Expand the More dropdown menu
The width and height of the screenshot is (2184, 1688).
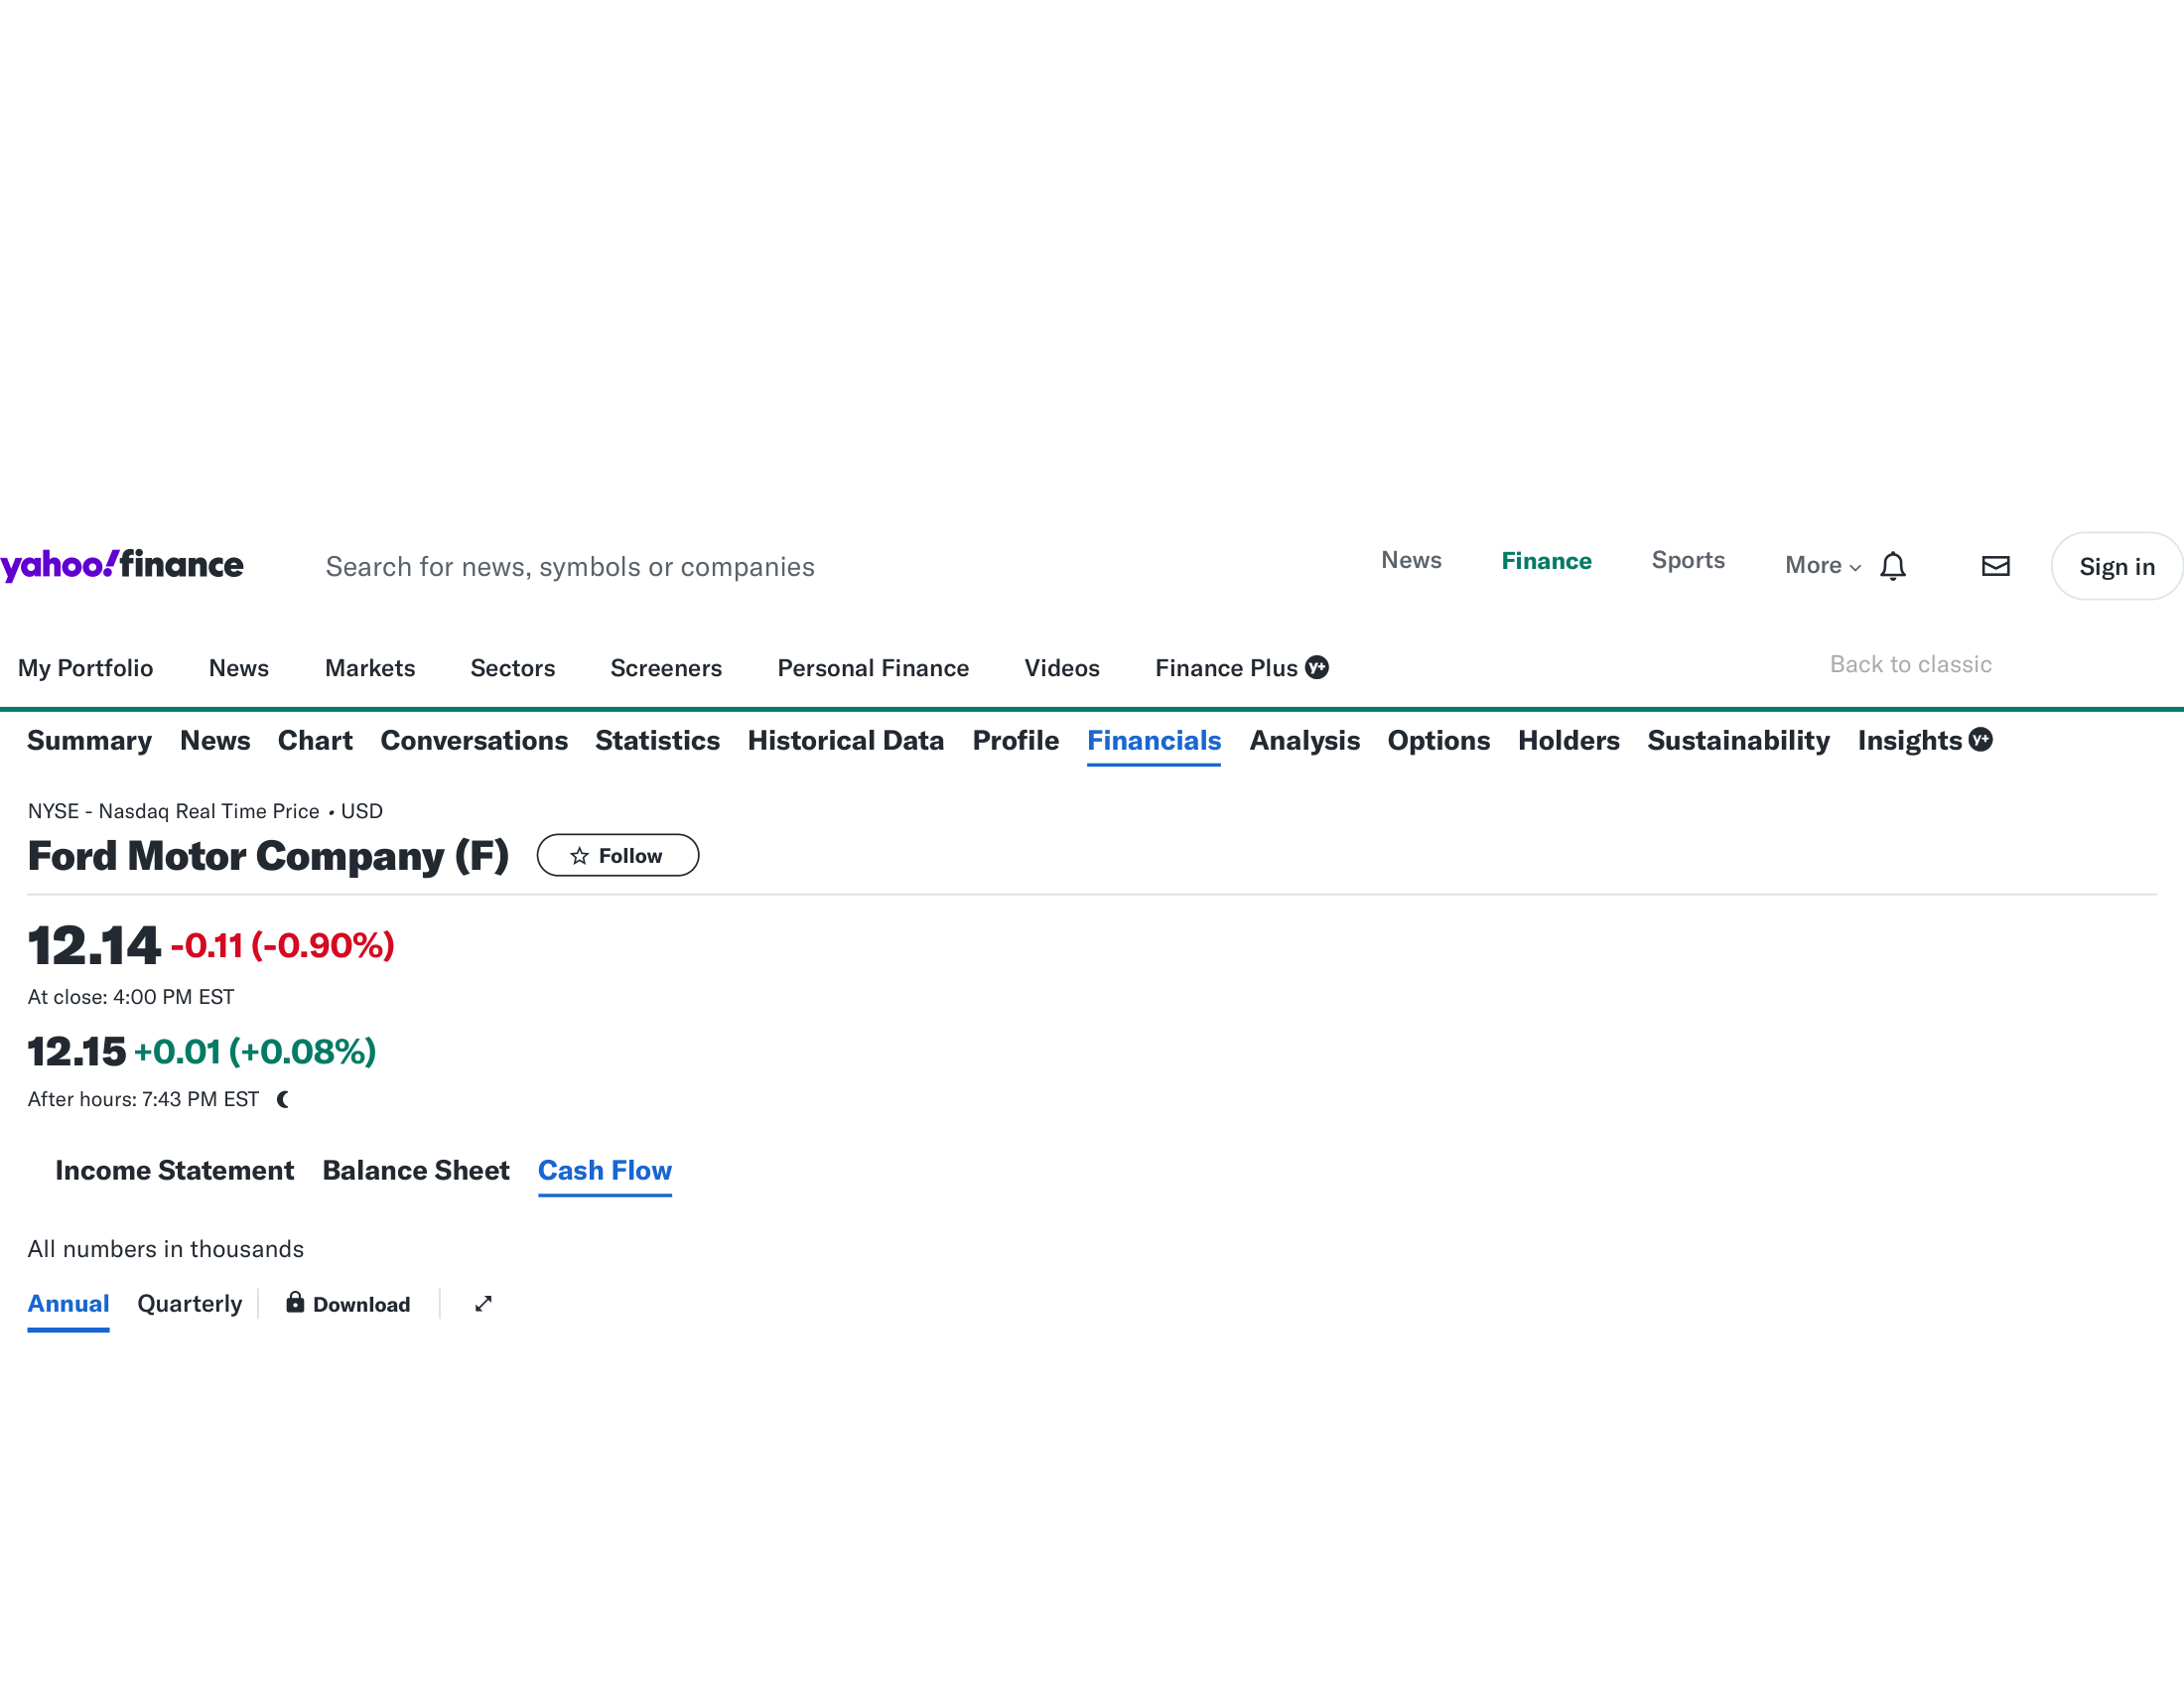[1822, 566]
